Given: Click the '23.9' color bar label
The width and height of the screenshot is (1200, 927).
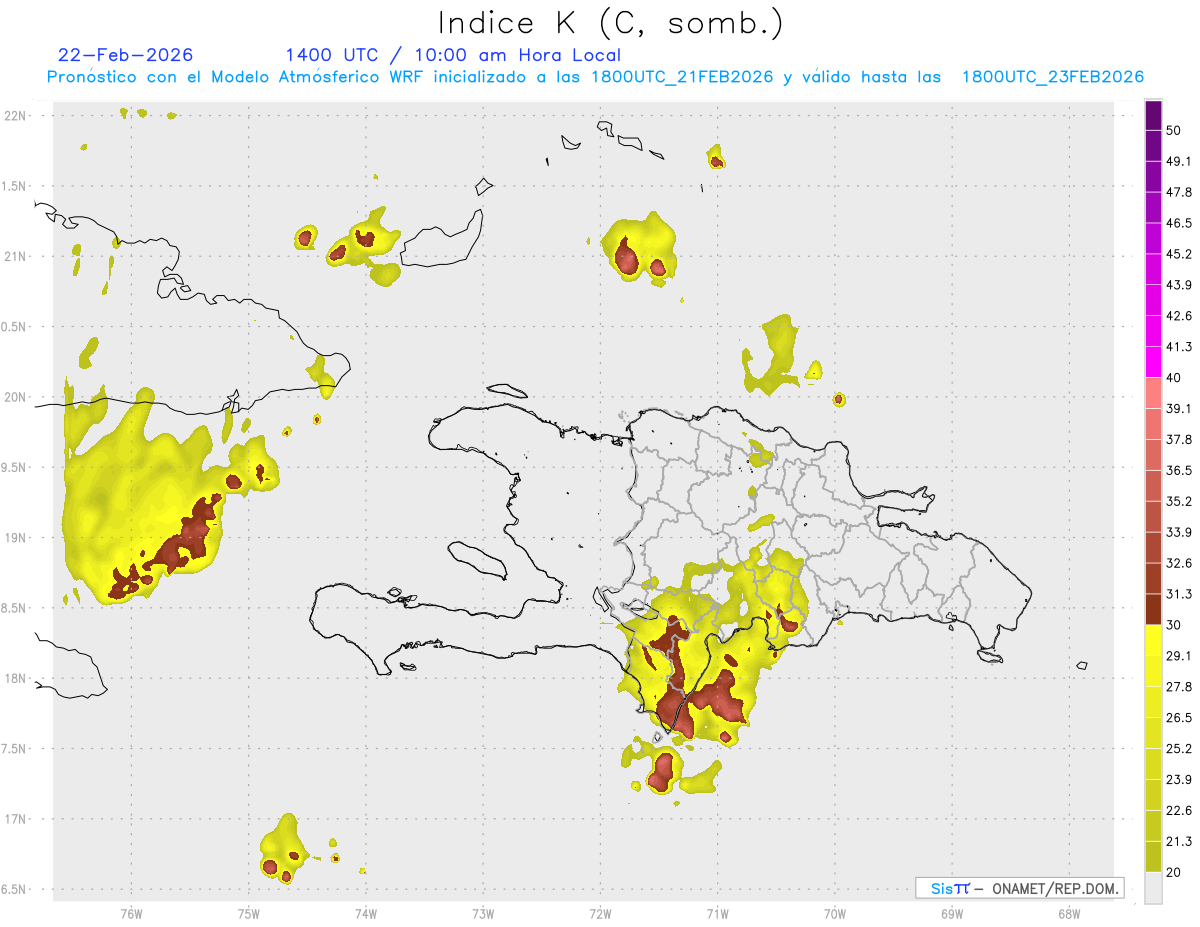Looking at the screenshot, I should pos(1179,780).
